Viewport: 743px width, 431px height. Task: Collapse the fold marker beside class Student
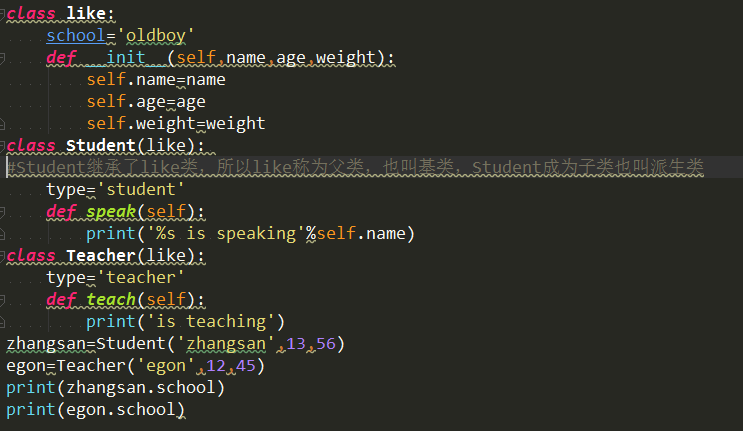pos(2,145)
